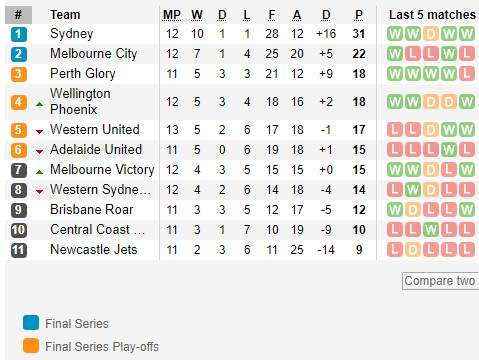Sort table by points P column header
This screenshot has width=479, height=360.
(x=359, y=15)
